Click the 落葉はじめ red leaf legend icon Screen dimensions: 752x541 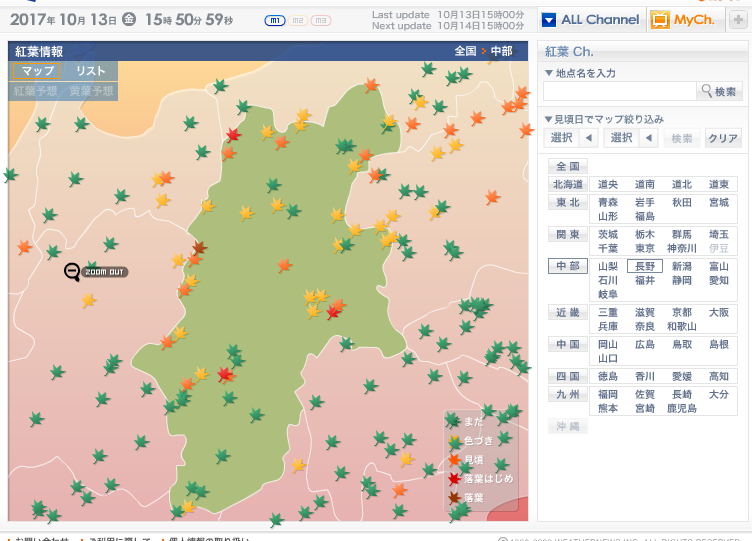coord(454,479)
